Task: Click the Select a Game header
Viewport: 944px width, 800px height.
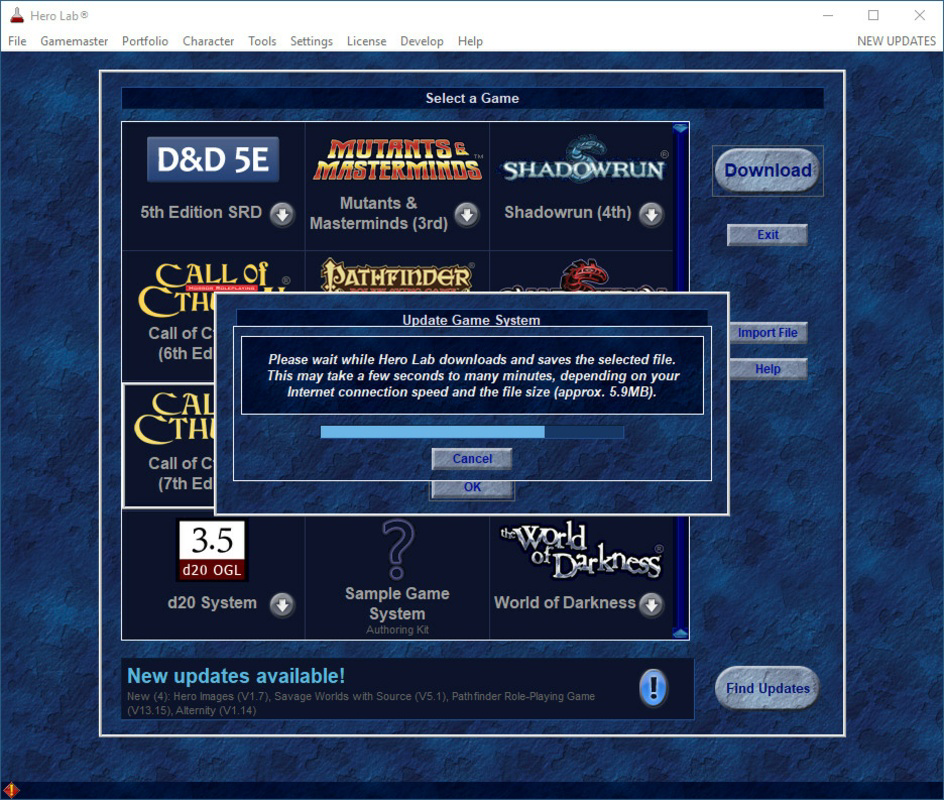Action: coord(473,98)
